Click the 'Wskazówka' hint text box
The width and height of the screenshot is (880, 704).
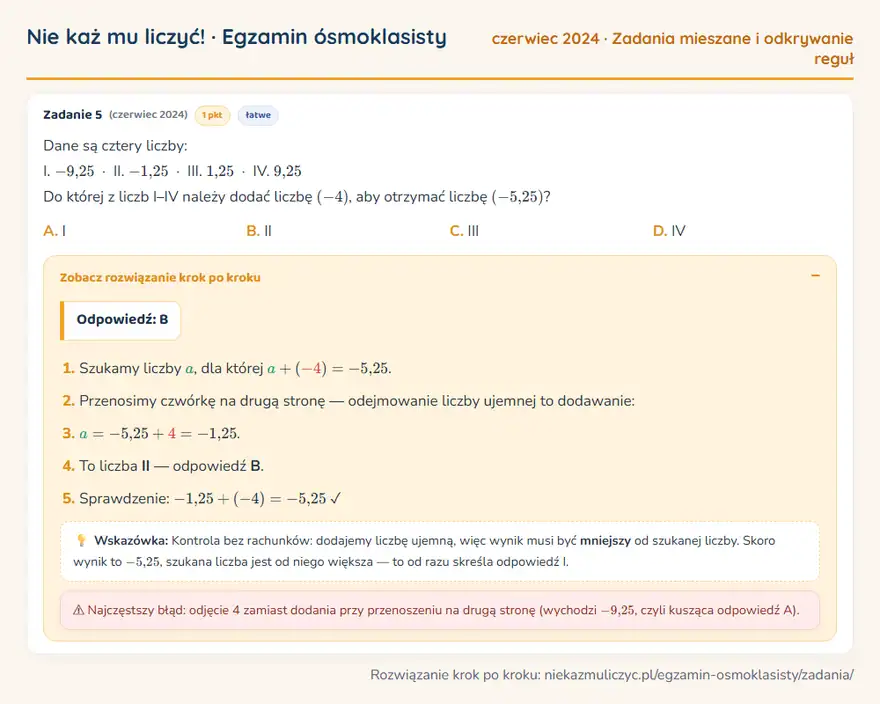(x=440, y=551)
